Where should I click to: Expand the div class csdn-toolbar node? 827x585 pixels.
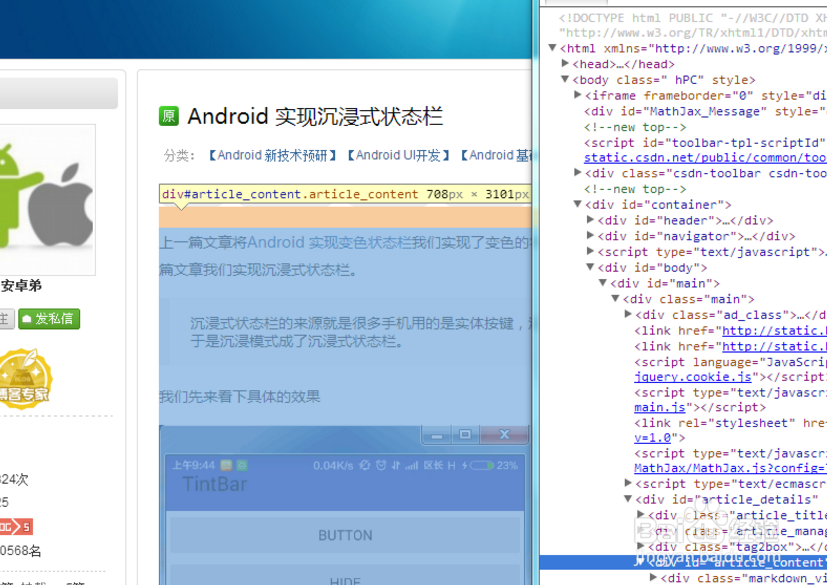click(x=578, y=172)
